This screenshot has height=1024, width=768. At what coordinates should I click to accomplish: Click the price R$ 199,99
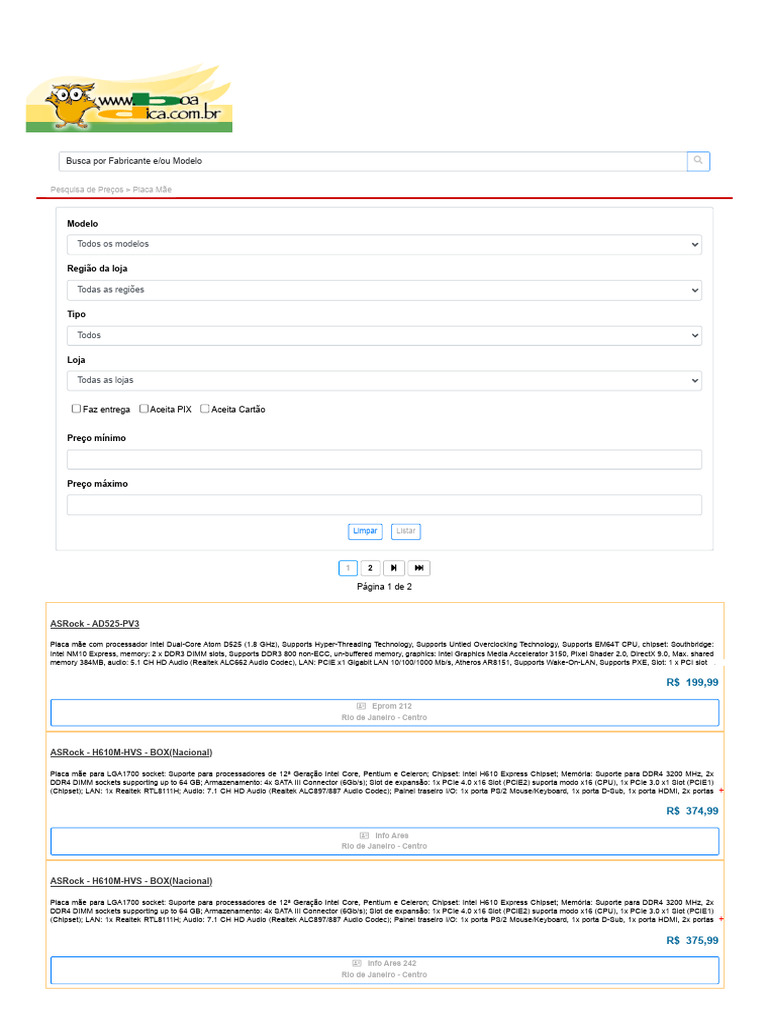[692, 682]
